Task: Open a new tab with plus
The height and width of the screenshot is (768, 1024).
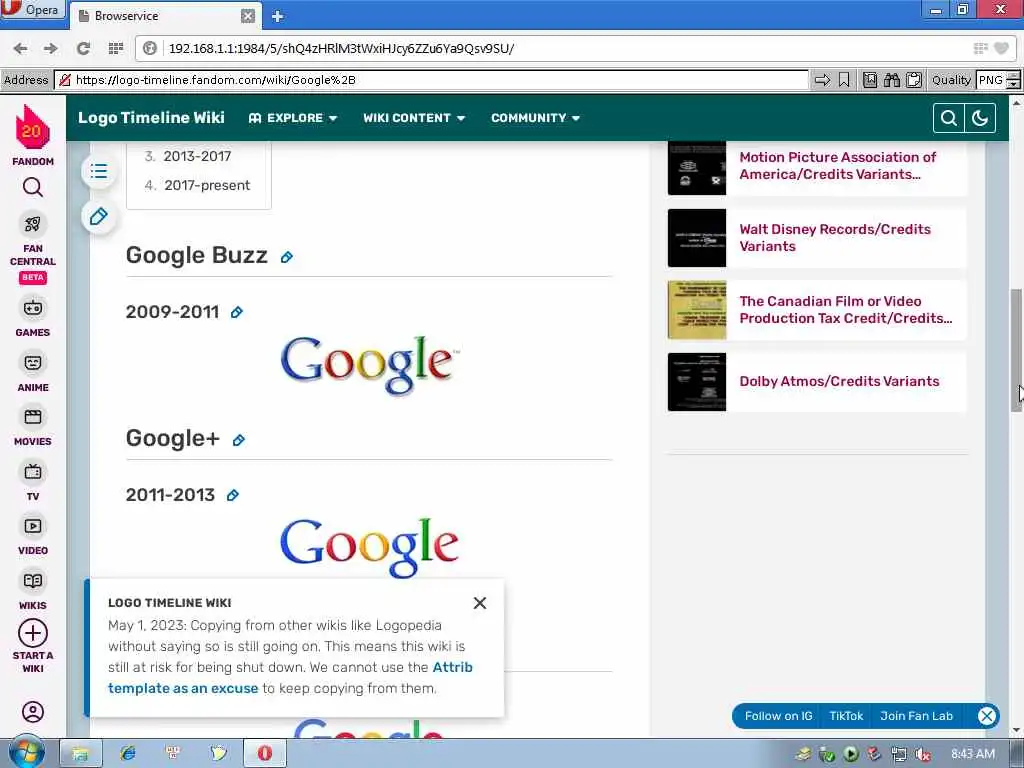Action: click(278, 16)
